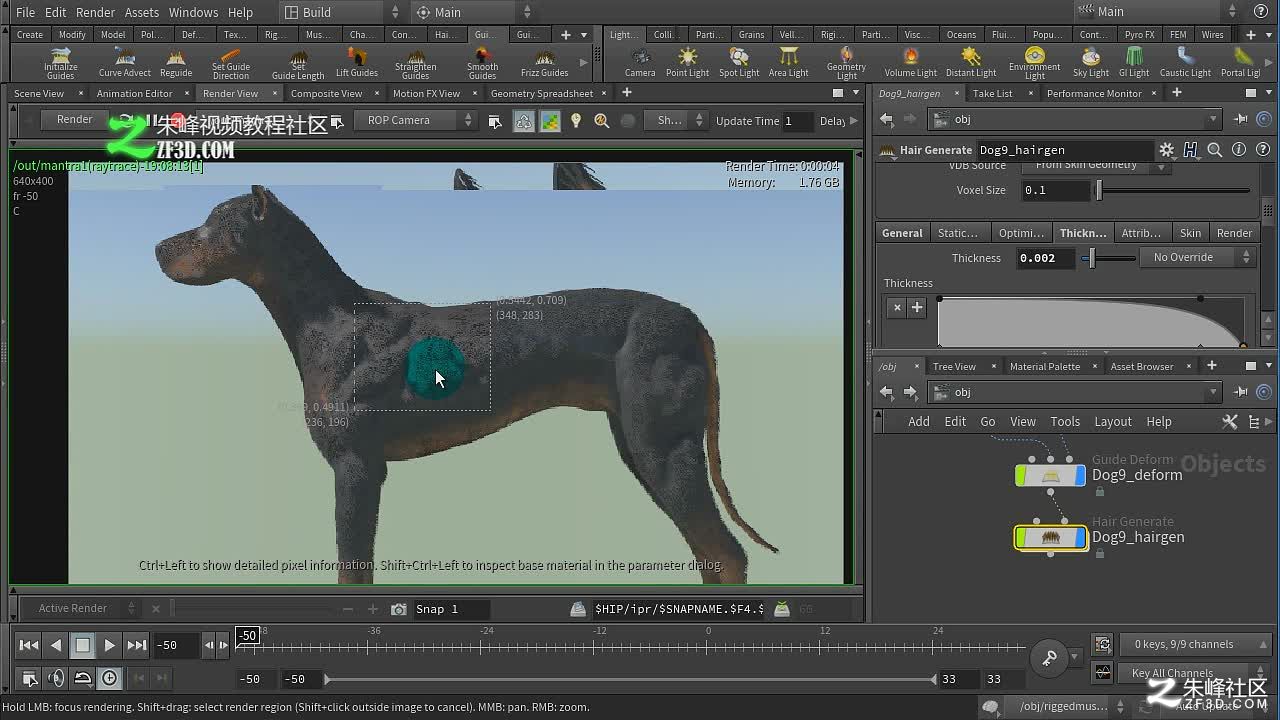Open the info icon for Hair Generate node
This screenshot has width=1280, height=720.
[1239, 150]
